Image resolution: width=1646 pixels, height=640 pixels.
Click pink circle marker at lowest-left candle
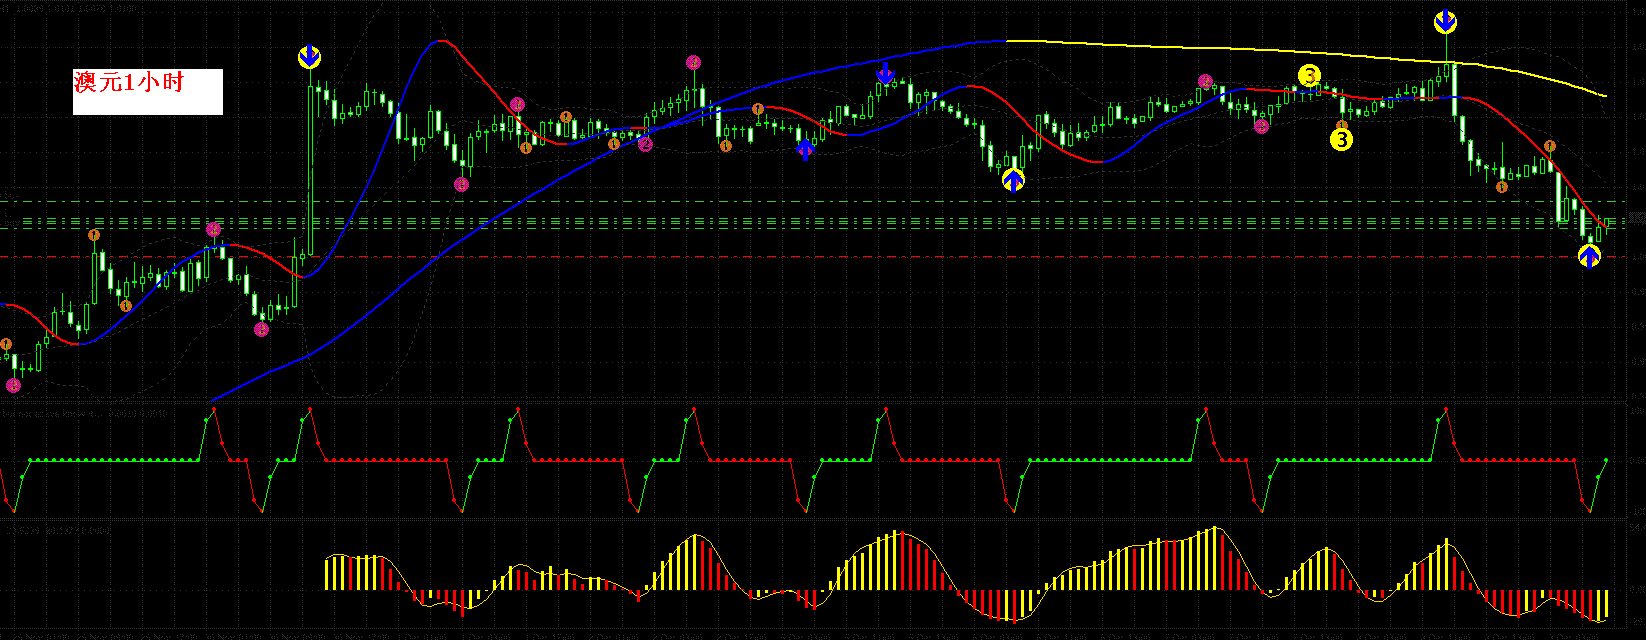[x=13, y=385]
